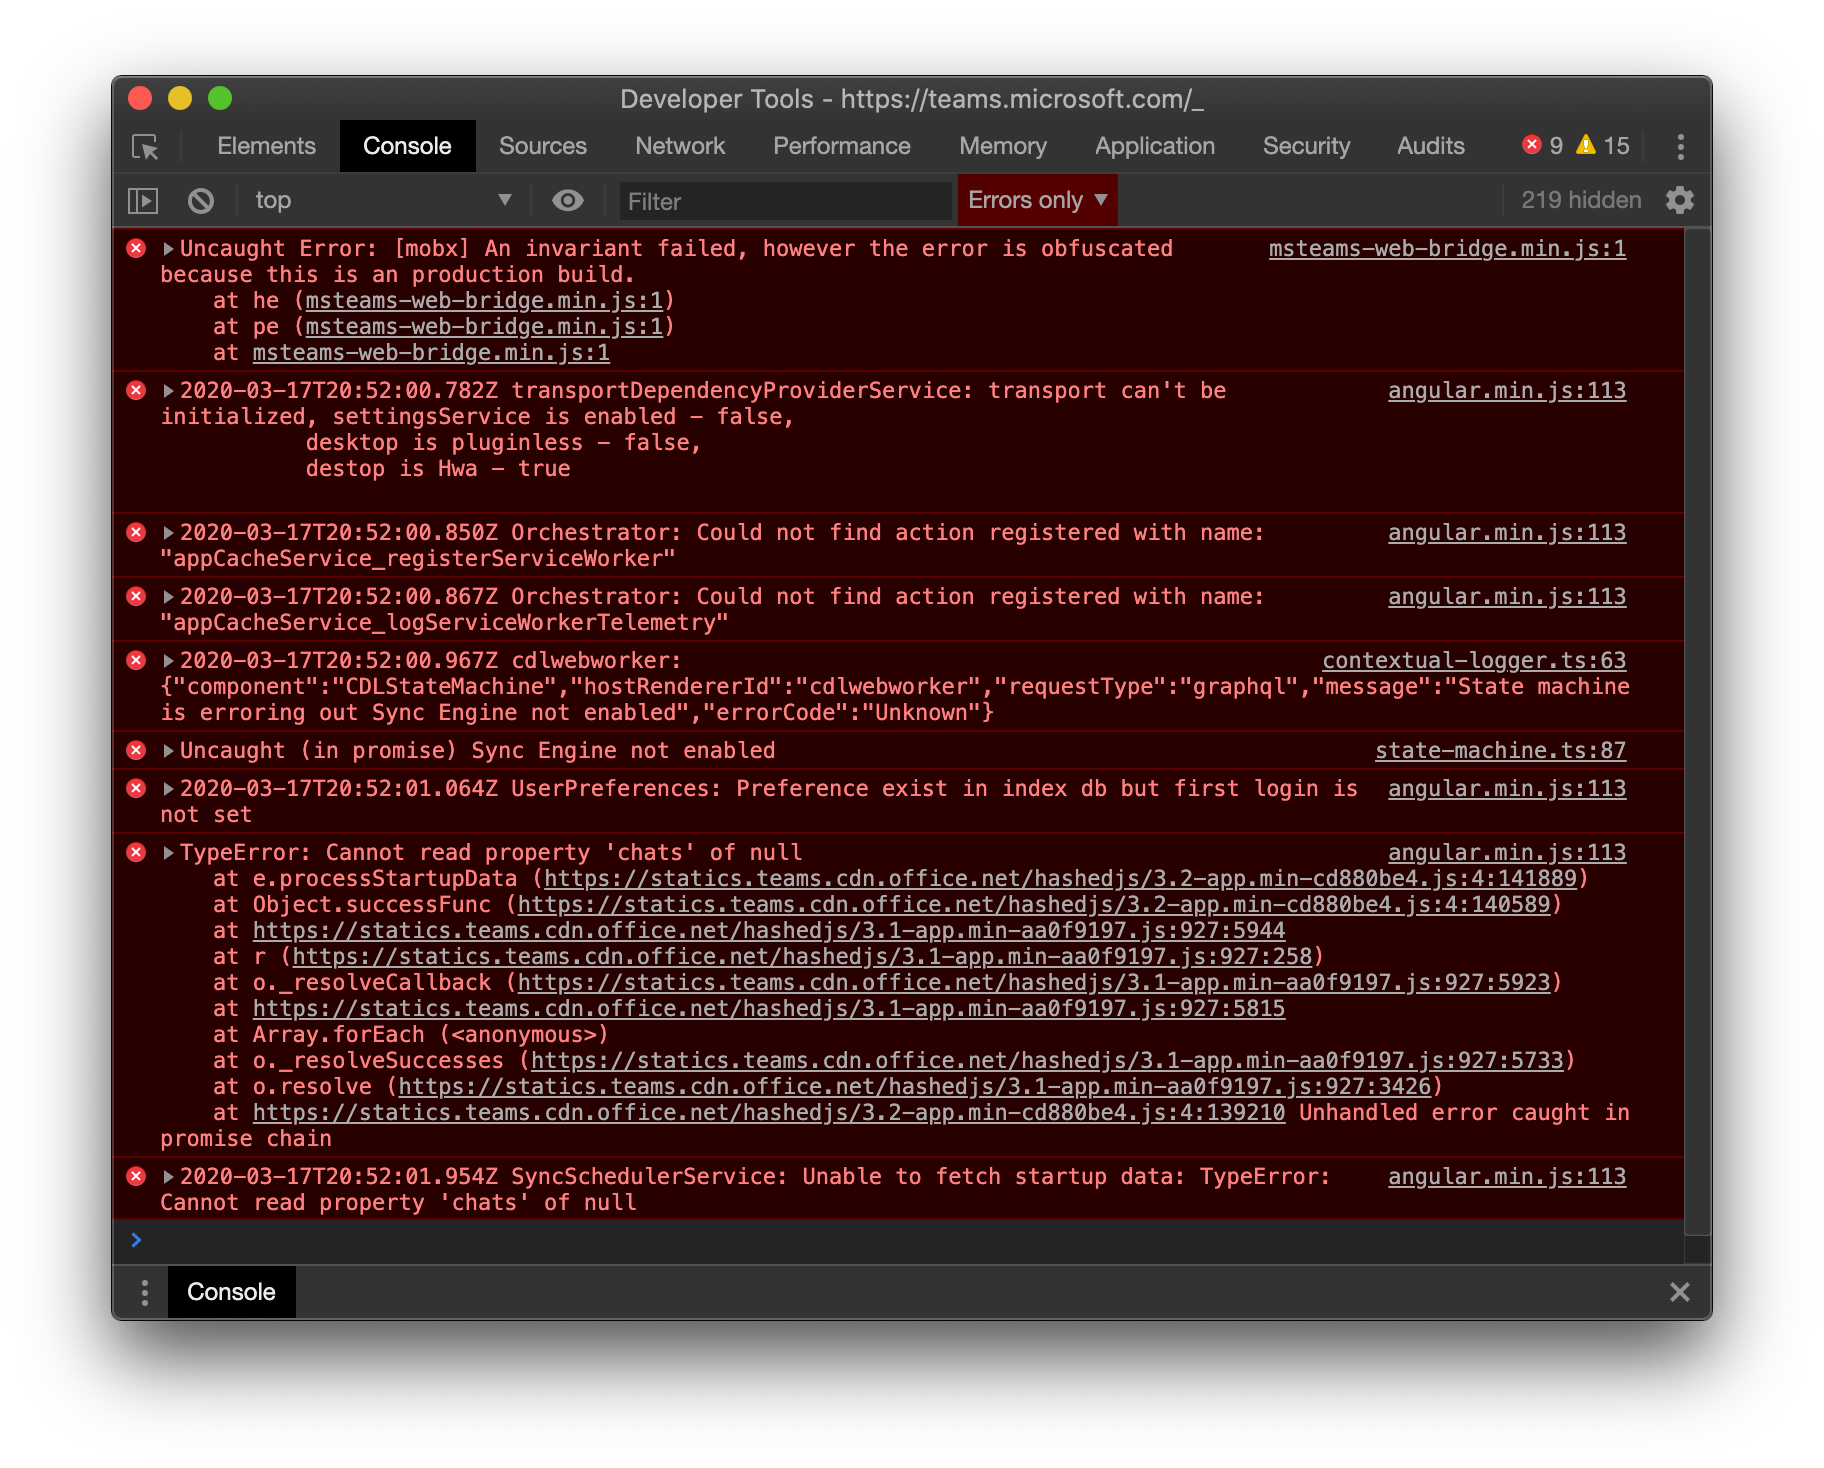This screenshot has width=1824, height=1468.
Task: Expand the appCacheService_logServiceWorkerTelemetry error entry
Action: click(x=169, y=597)
